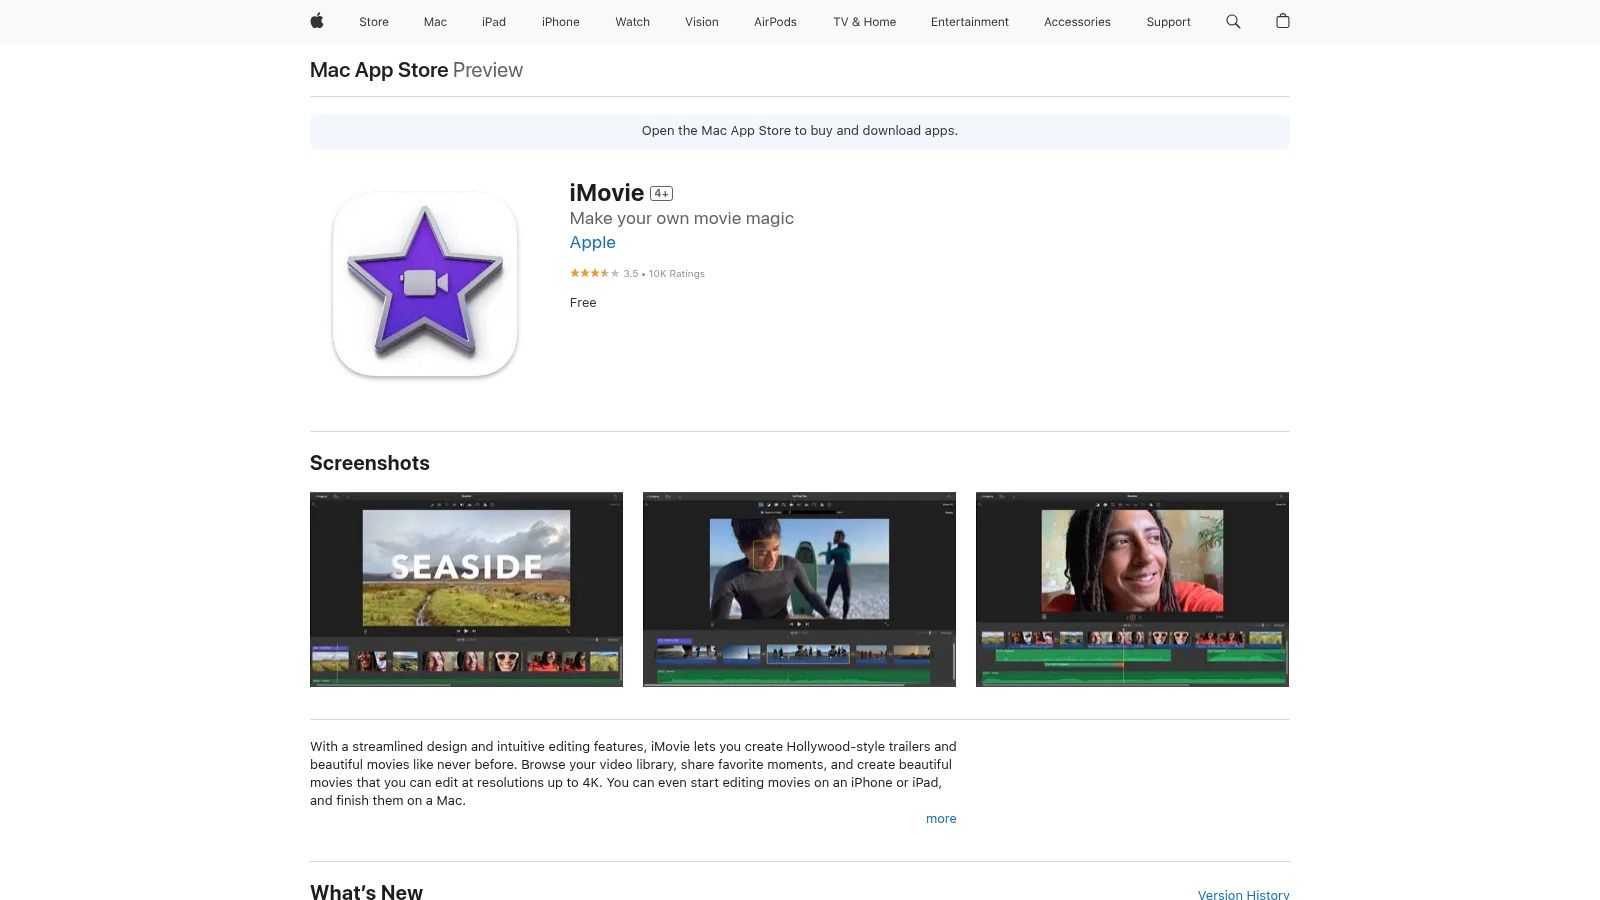View the green-screen editing screenshot
This screenshot has height=900, width=1600.
[x=1132, y=589]
